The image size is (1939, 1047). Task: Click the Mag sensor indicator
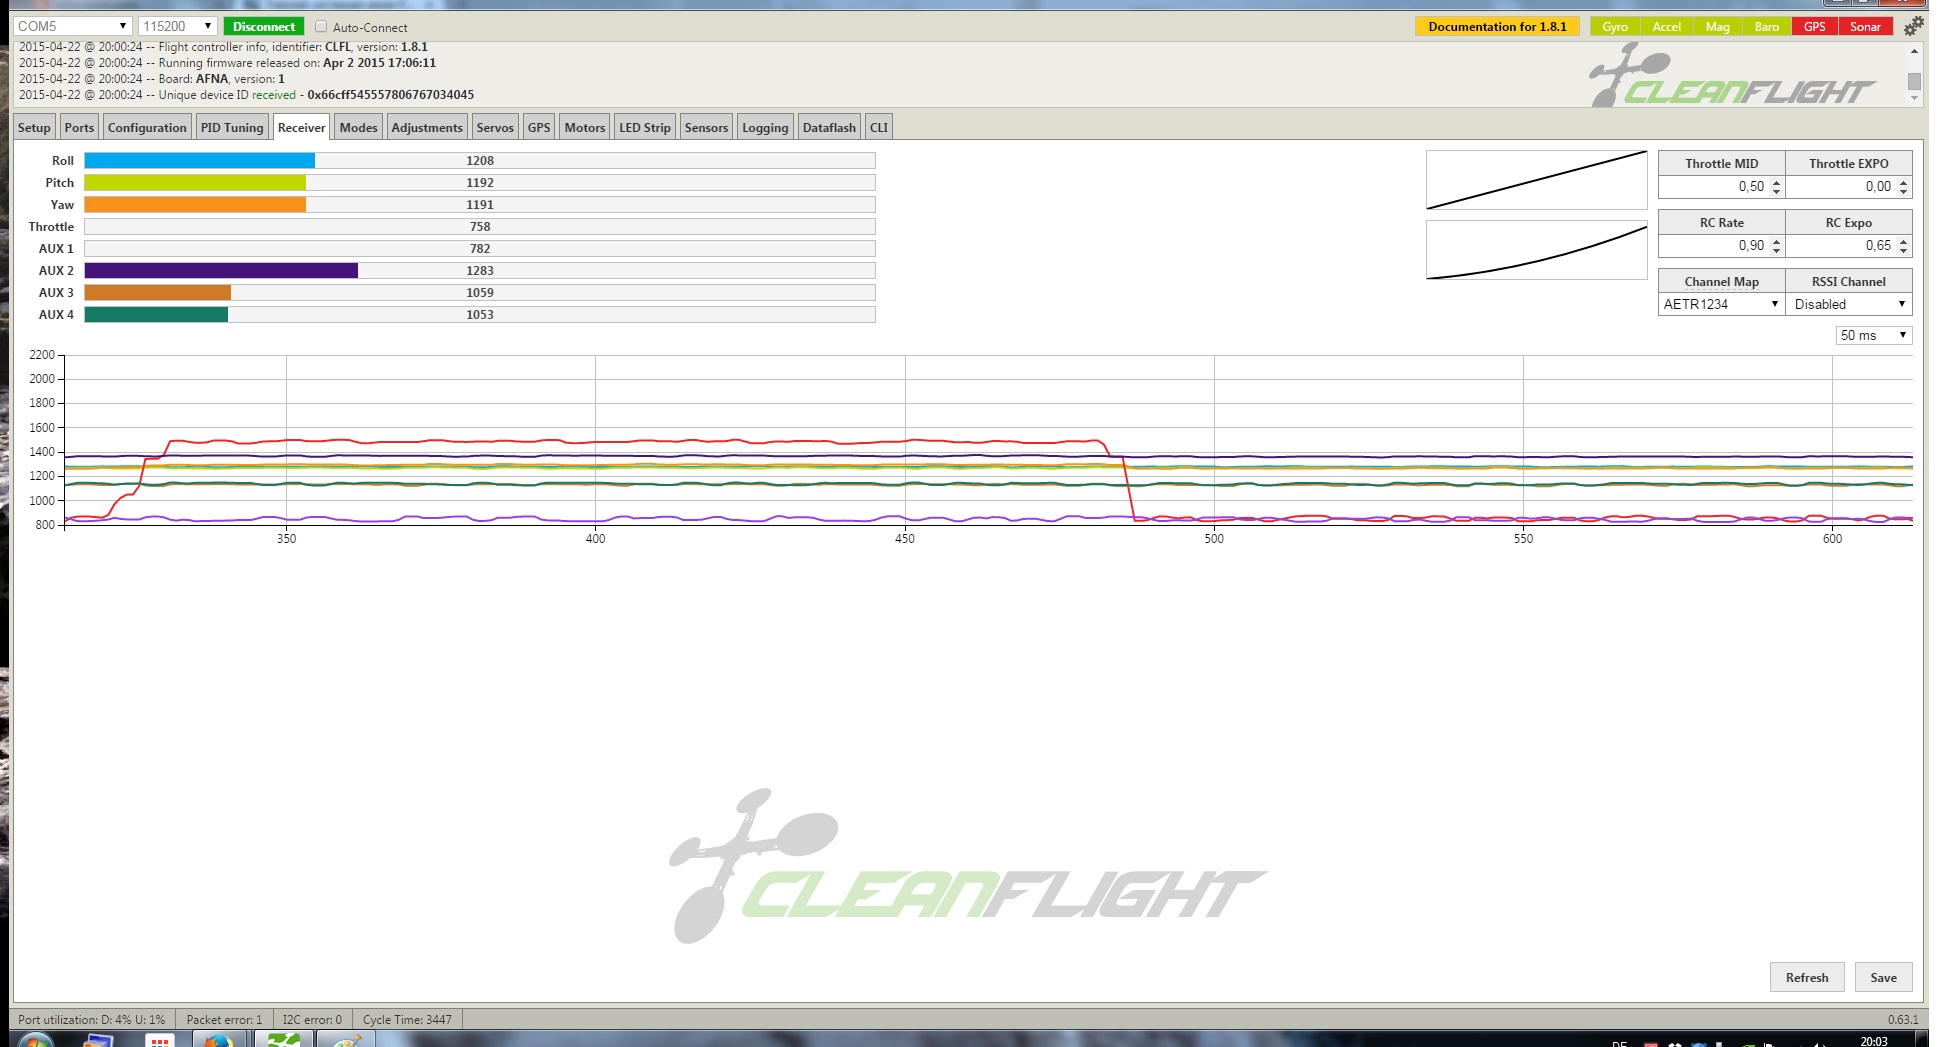point(1717,27)
